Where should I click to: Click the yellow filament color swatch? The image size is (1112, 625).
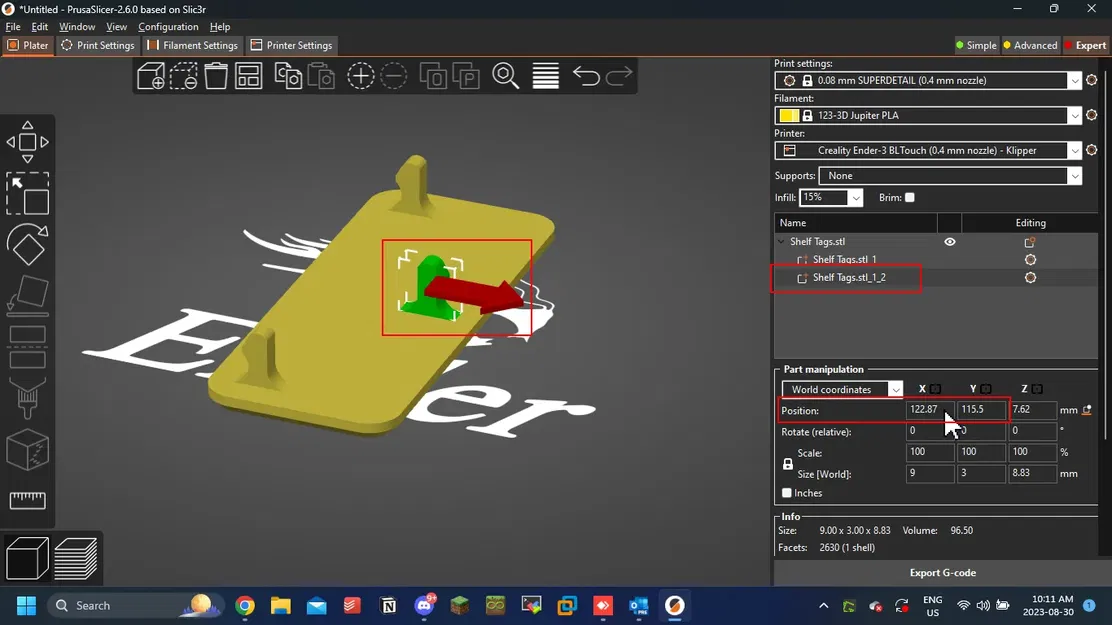point(789,115)
